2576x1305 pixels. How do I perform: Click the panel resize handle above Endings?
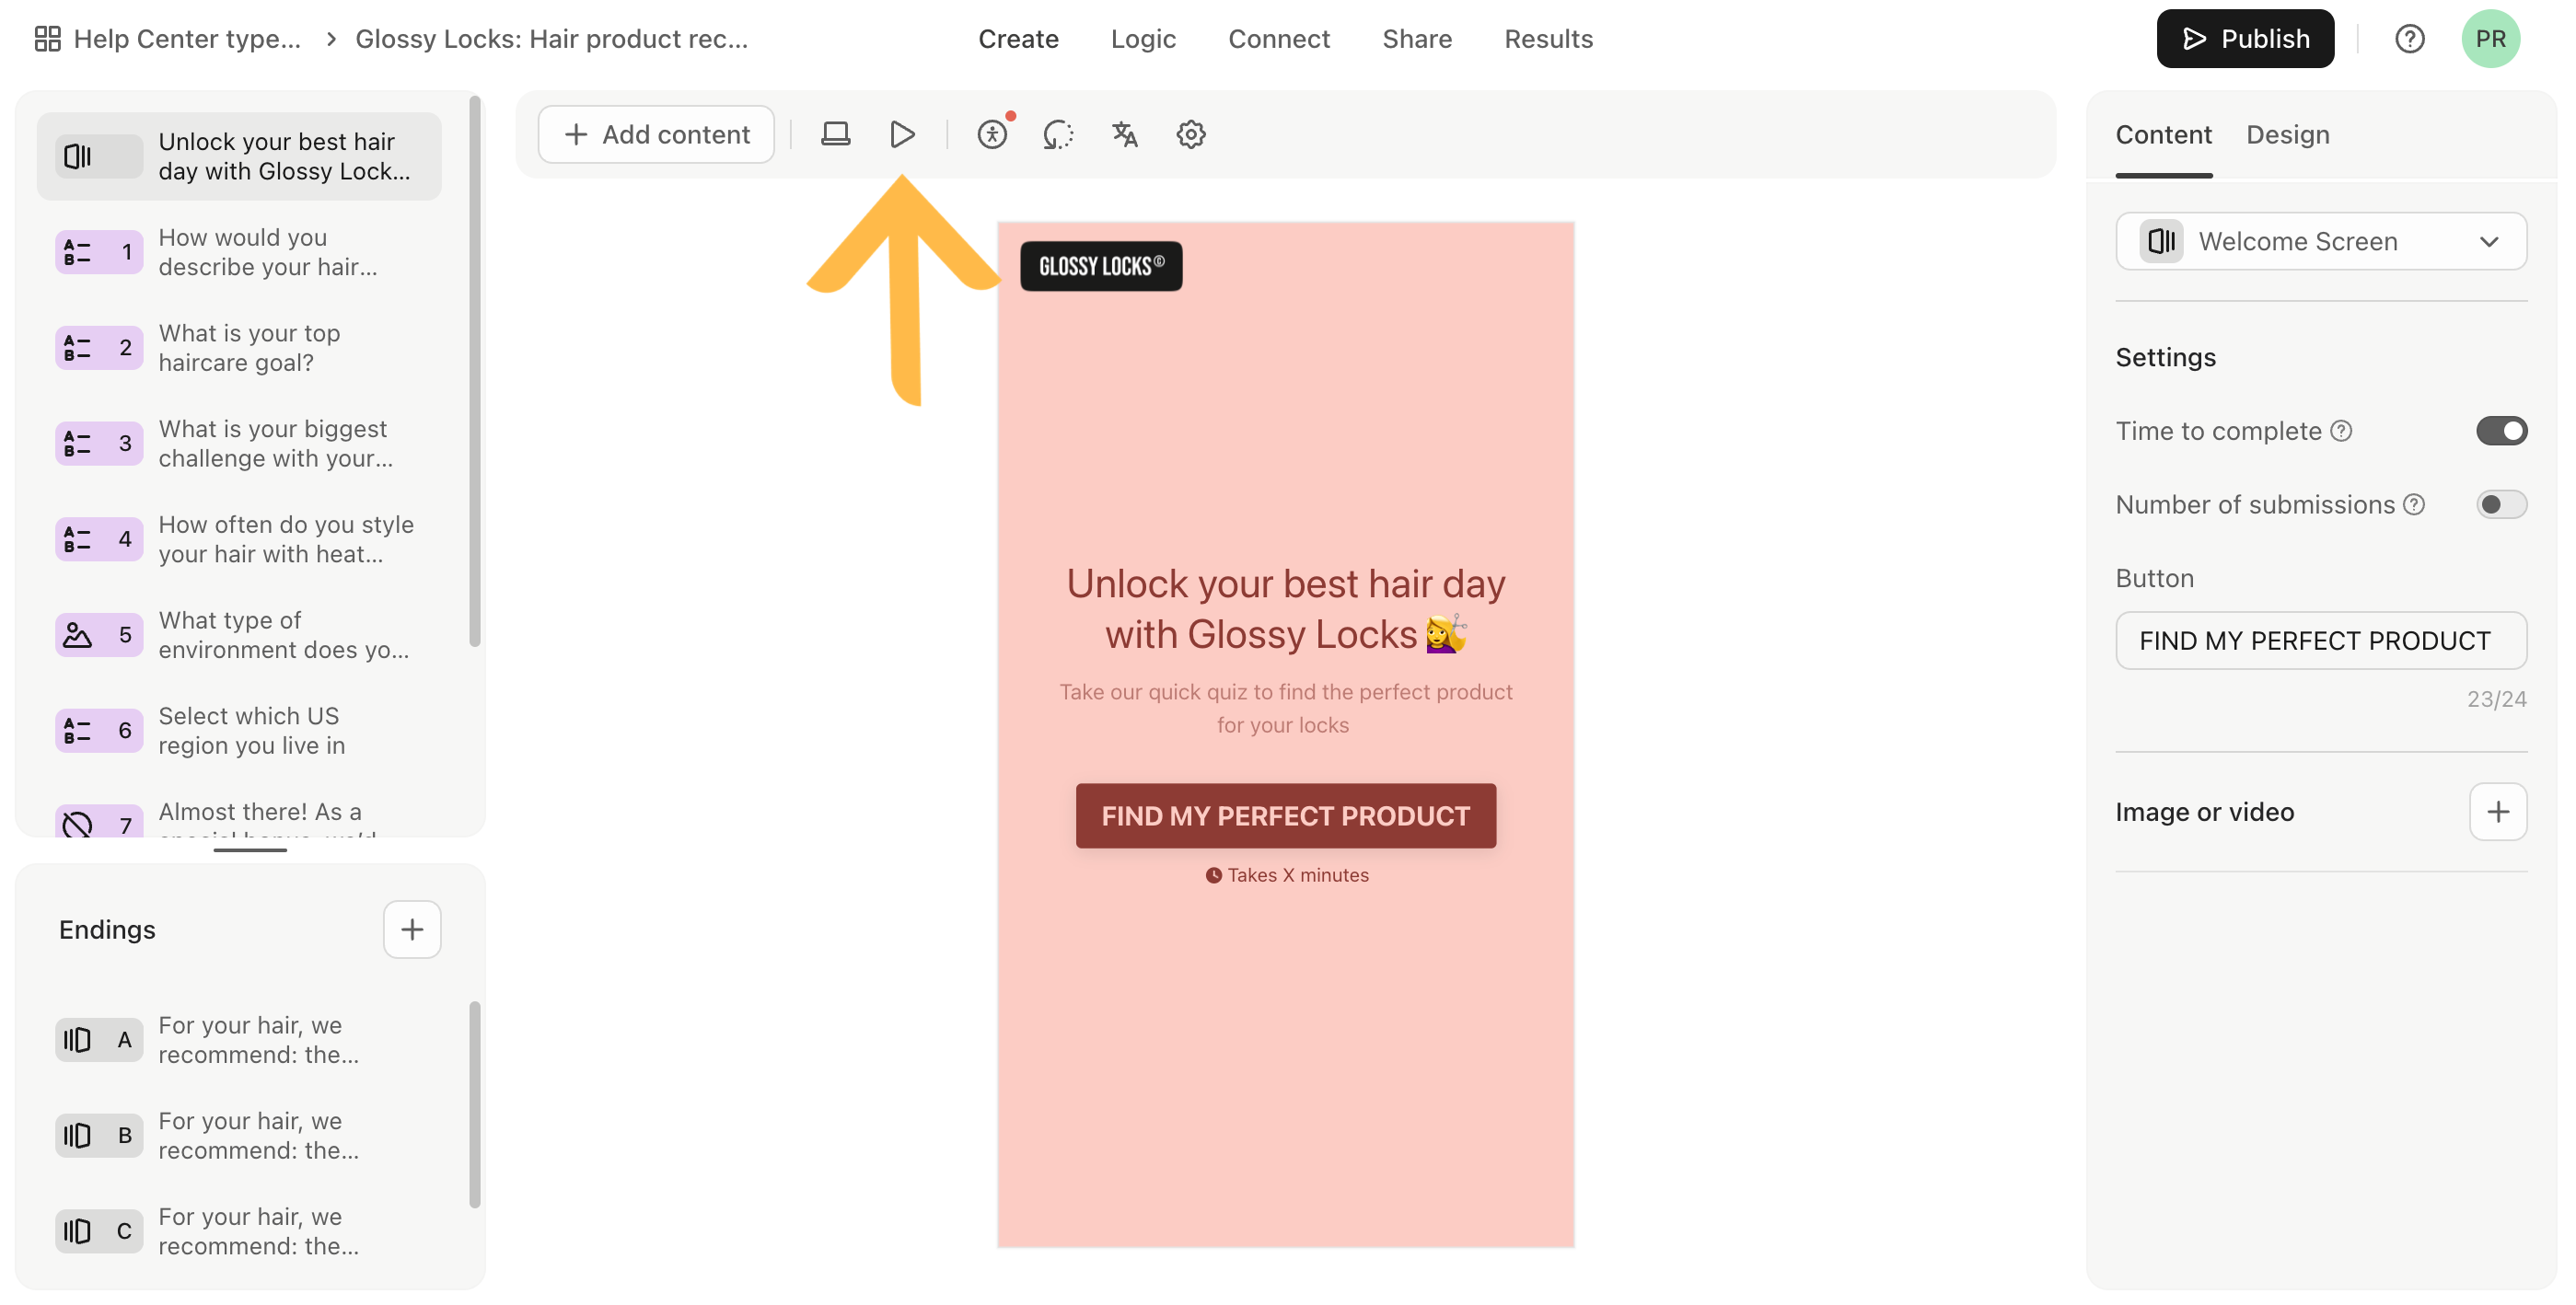click(250, 850)
